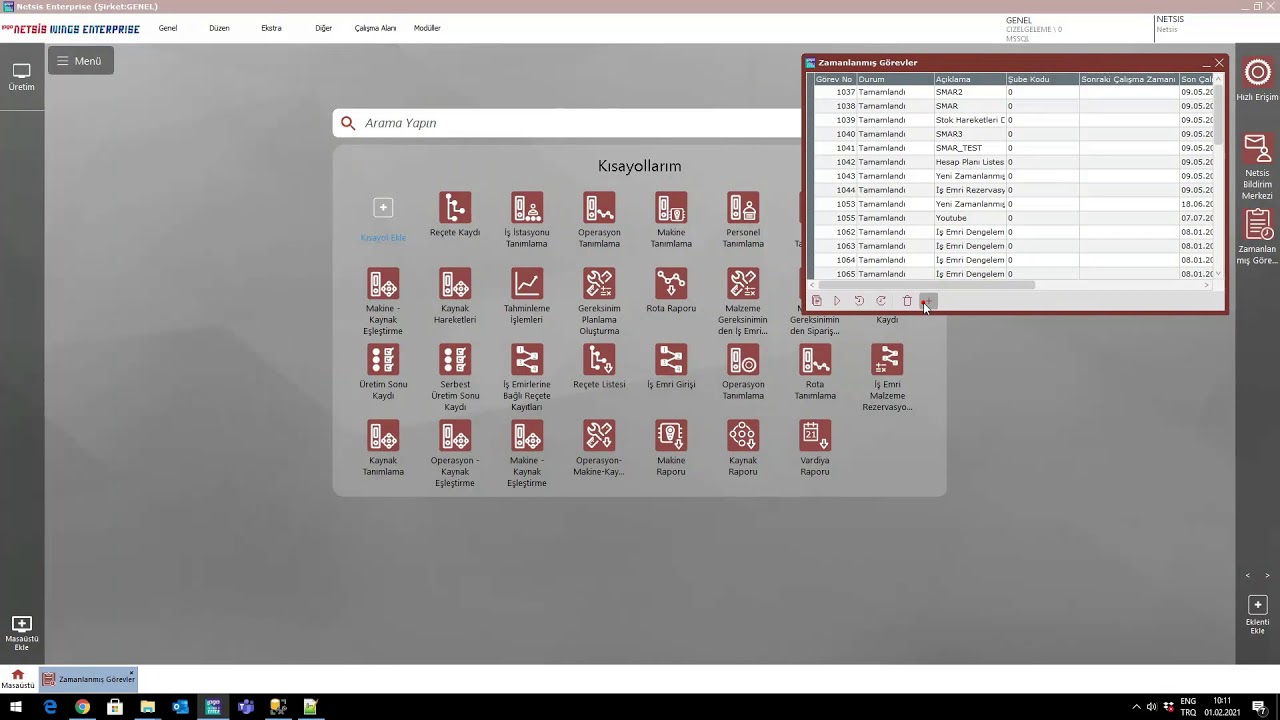Screen dimensions: 1280x720
Task: Click the Arama Yapın search field
Action: pyautogui.click(x=567, y=123)
